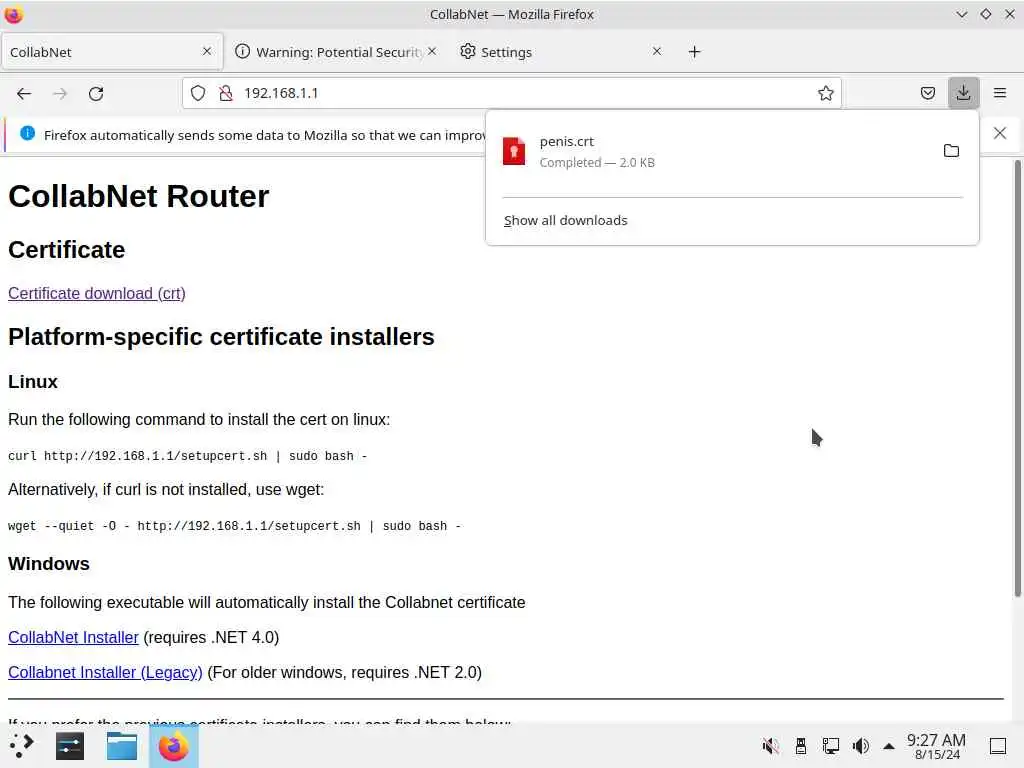This screenshot has height=768, width=1024.
Task: Click the Firefox taskbar icon
Action: pos(174,746)
